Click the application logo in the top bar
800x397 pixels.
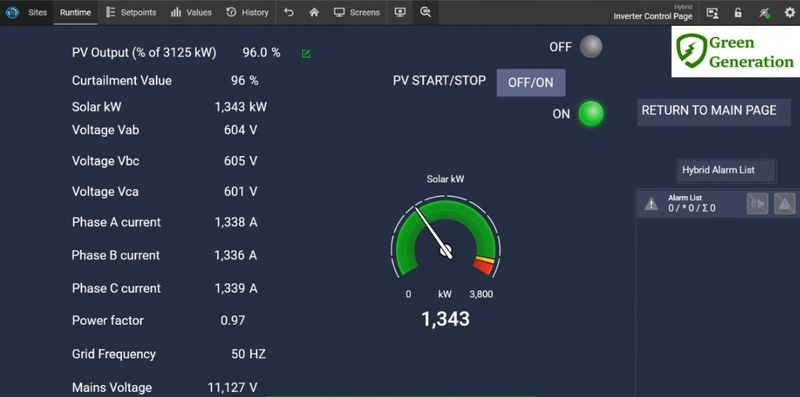tap(12, 12)
